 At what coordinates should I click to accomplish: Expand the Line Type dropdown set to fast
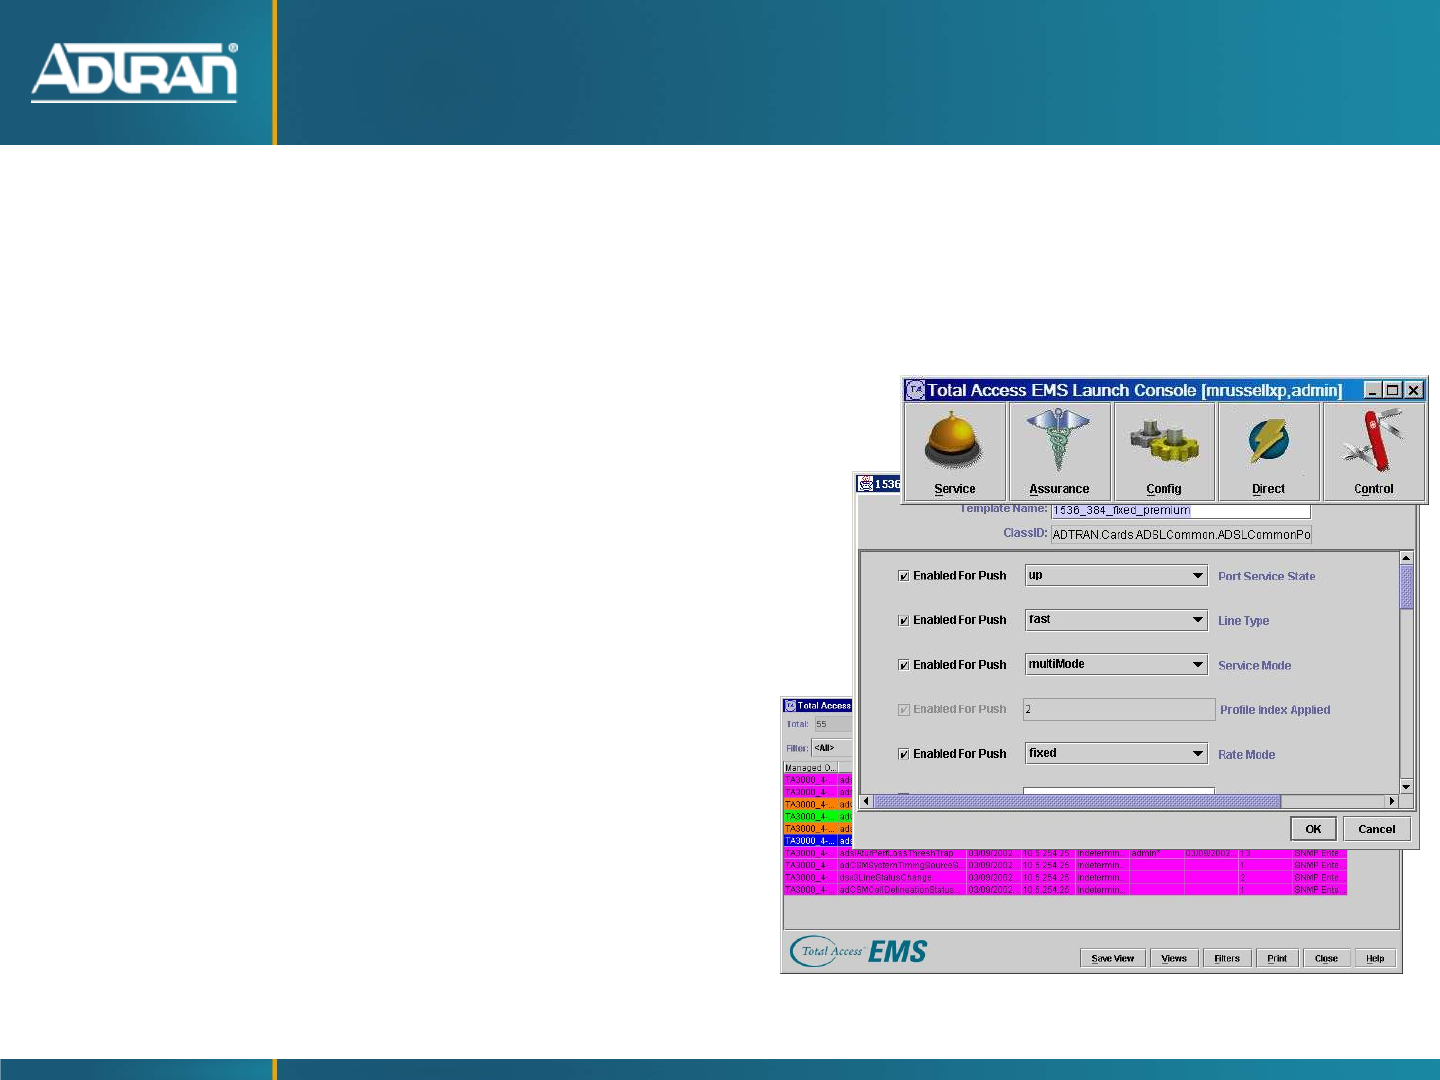1117,620
